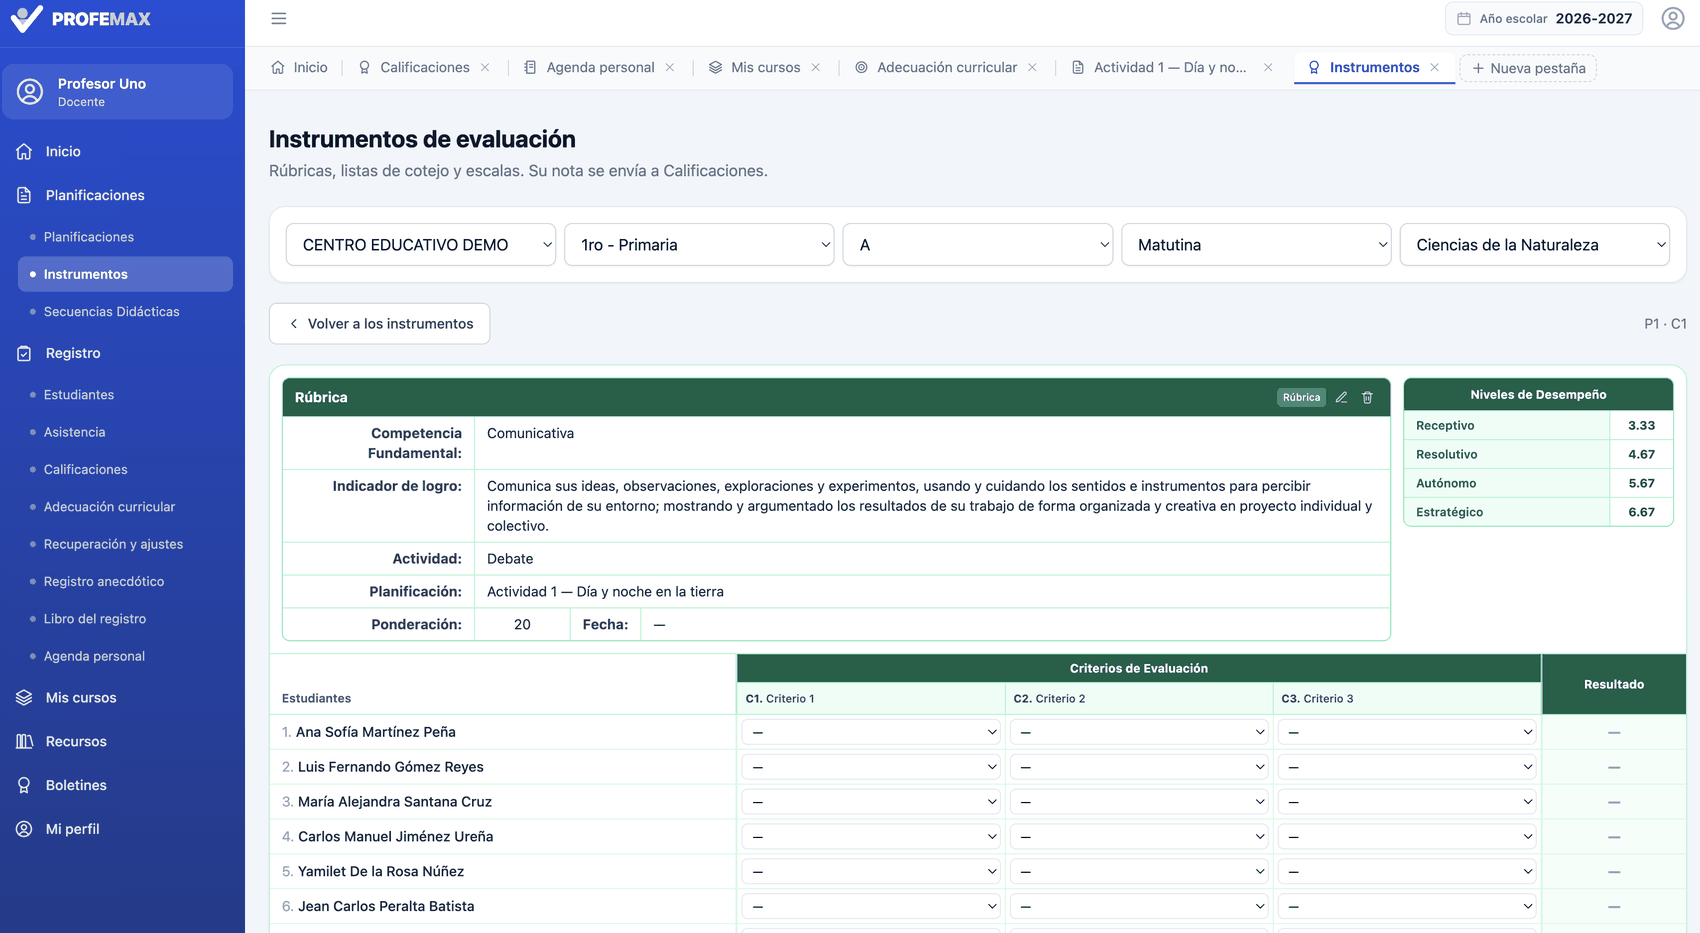Screen dimensions: 1700x933
Task: Click the Mis cursos layers icon in sidebar
Action: [24, 697]
